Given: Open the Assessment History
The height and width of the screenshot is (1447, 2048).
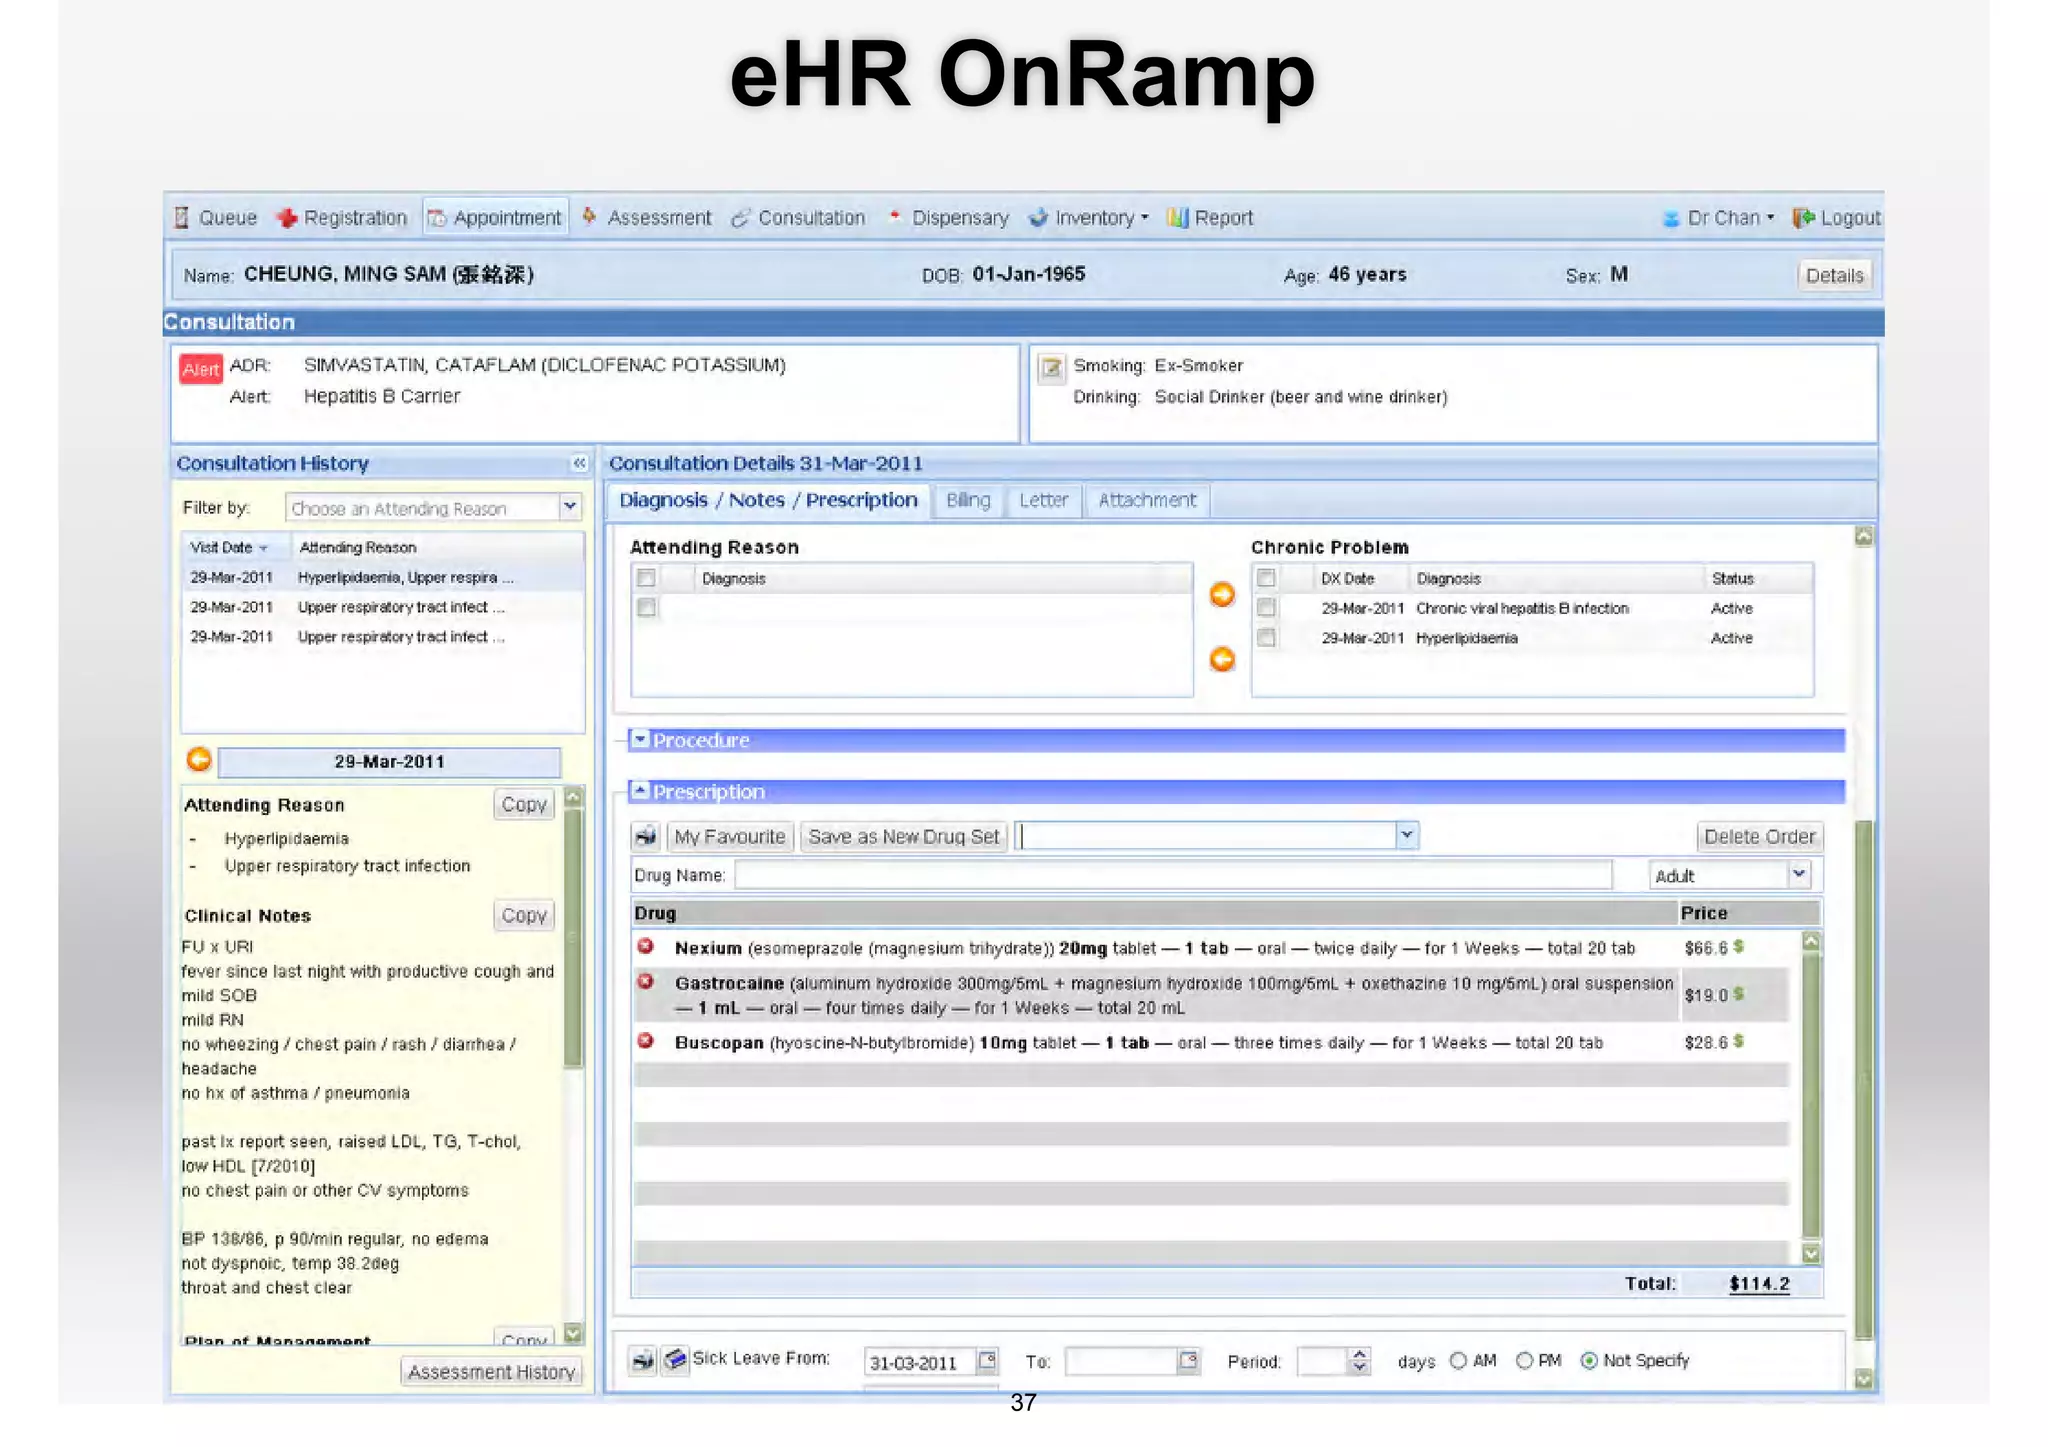Looking at the screenshot, I should 491,1371.
